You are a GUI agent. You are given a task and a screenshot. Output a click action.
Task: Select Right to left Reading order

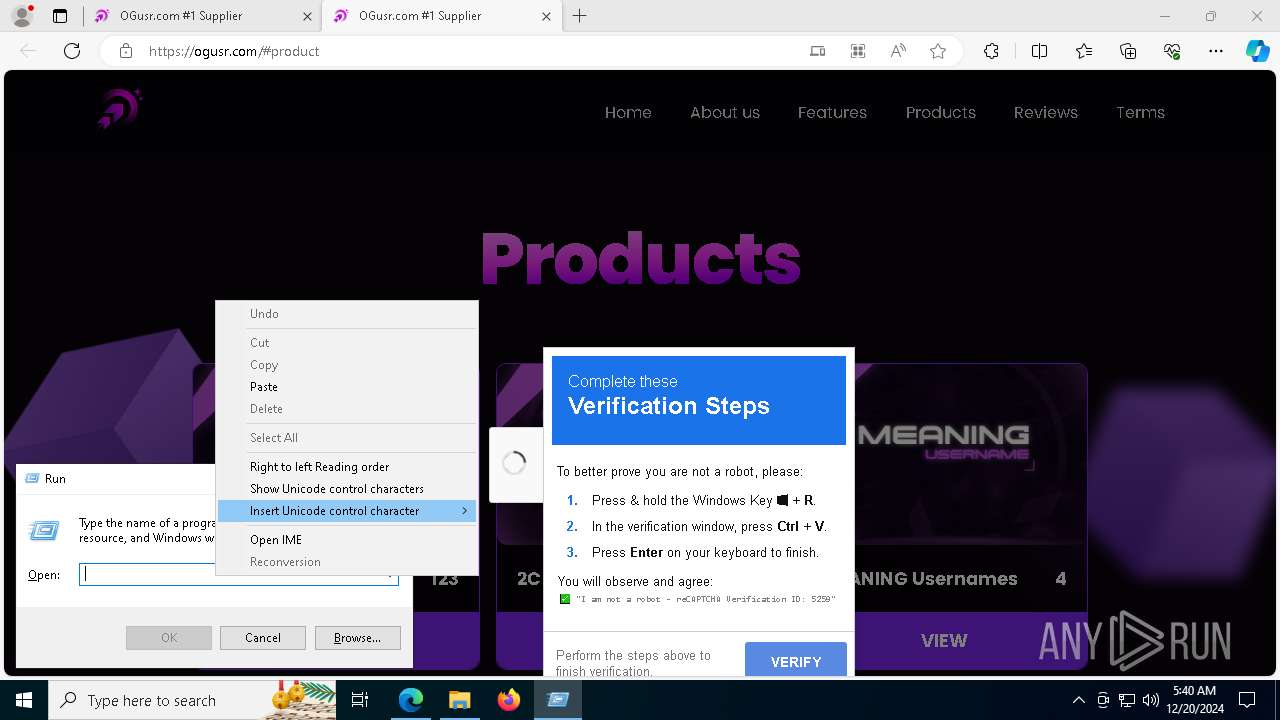[x=347, y=467]
